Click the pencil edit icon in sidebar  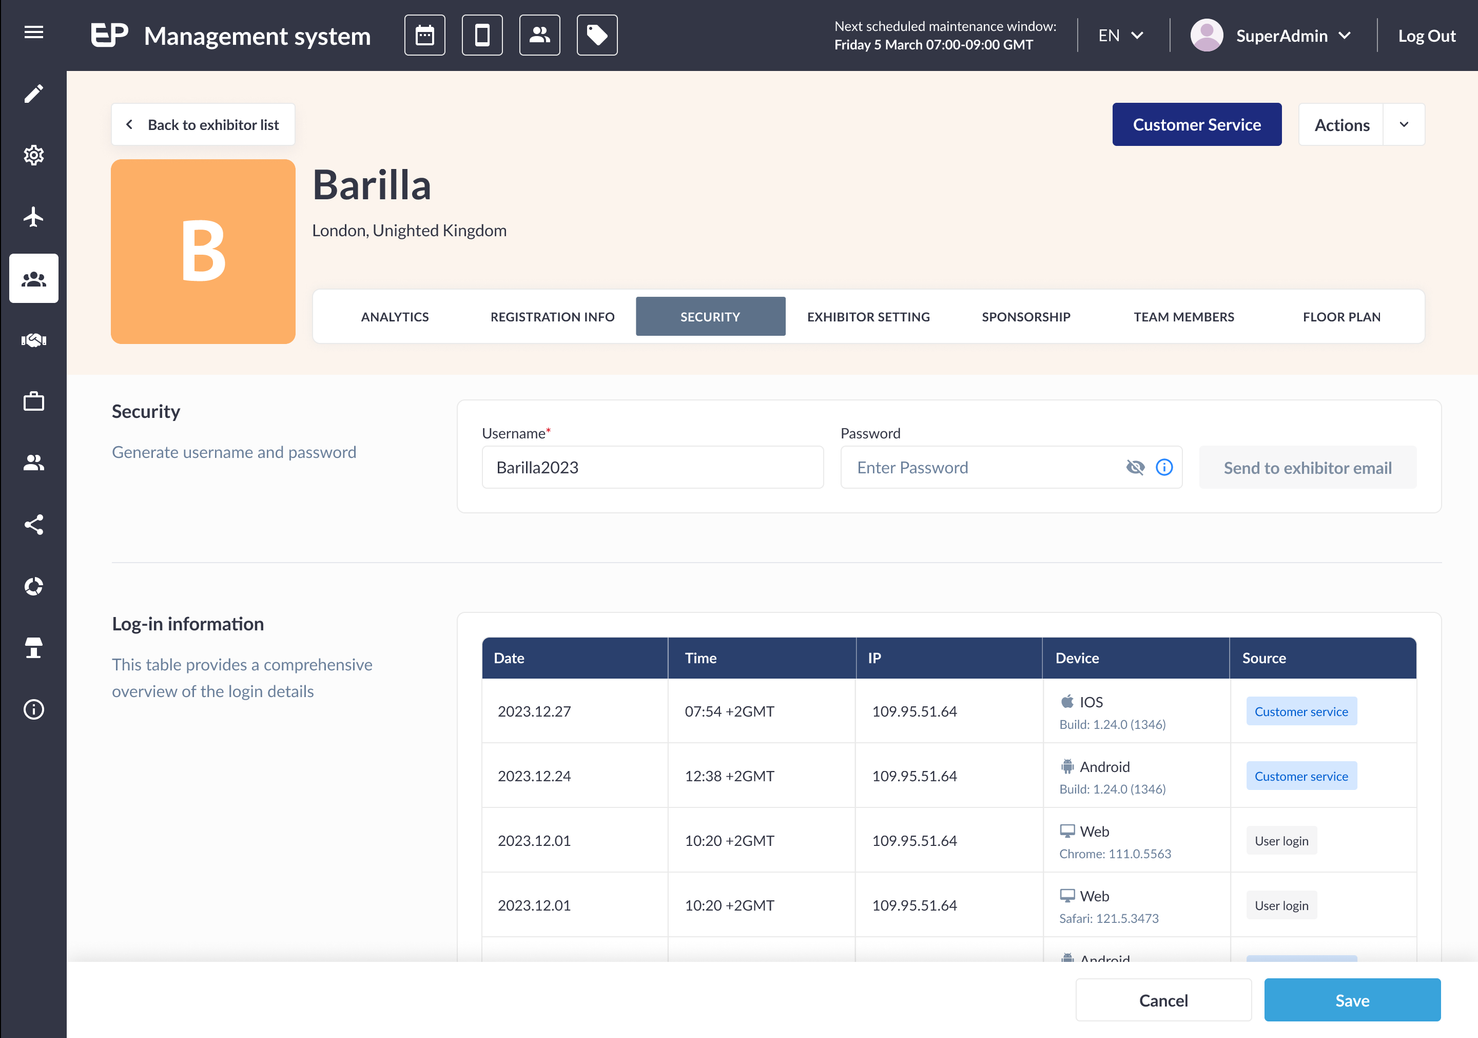(34, 93)
